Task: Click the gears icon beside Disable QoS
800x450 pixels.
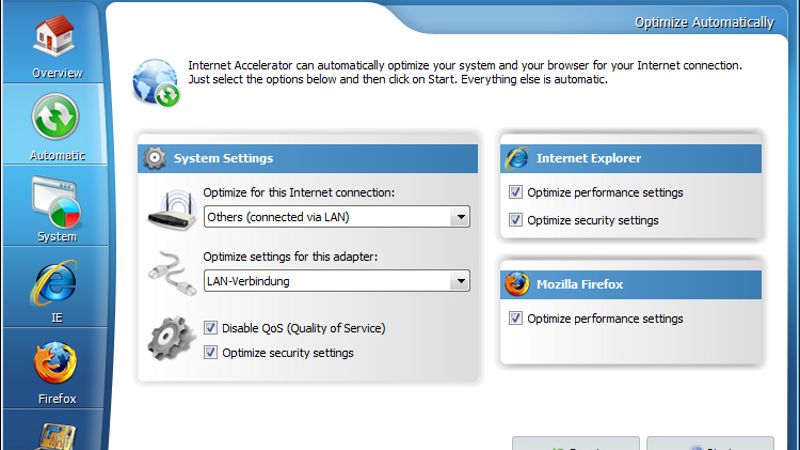Action: (x=171, y=338)
